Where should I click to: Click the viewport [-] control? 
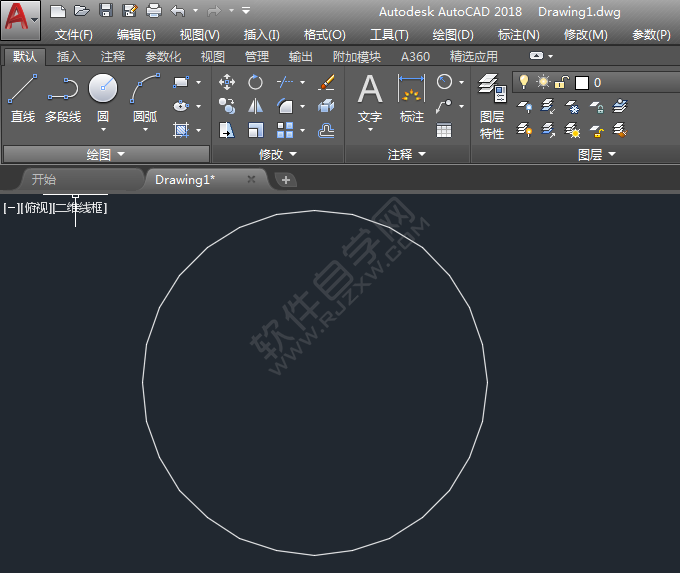11,208
